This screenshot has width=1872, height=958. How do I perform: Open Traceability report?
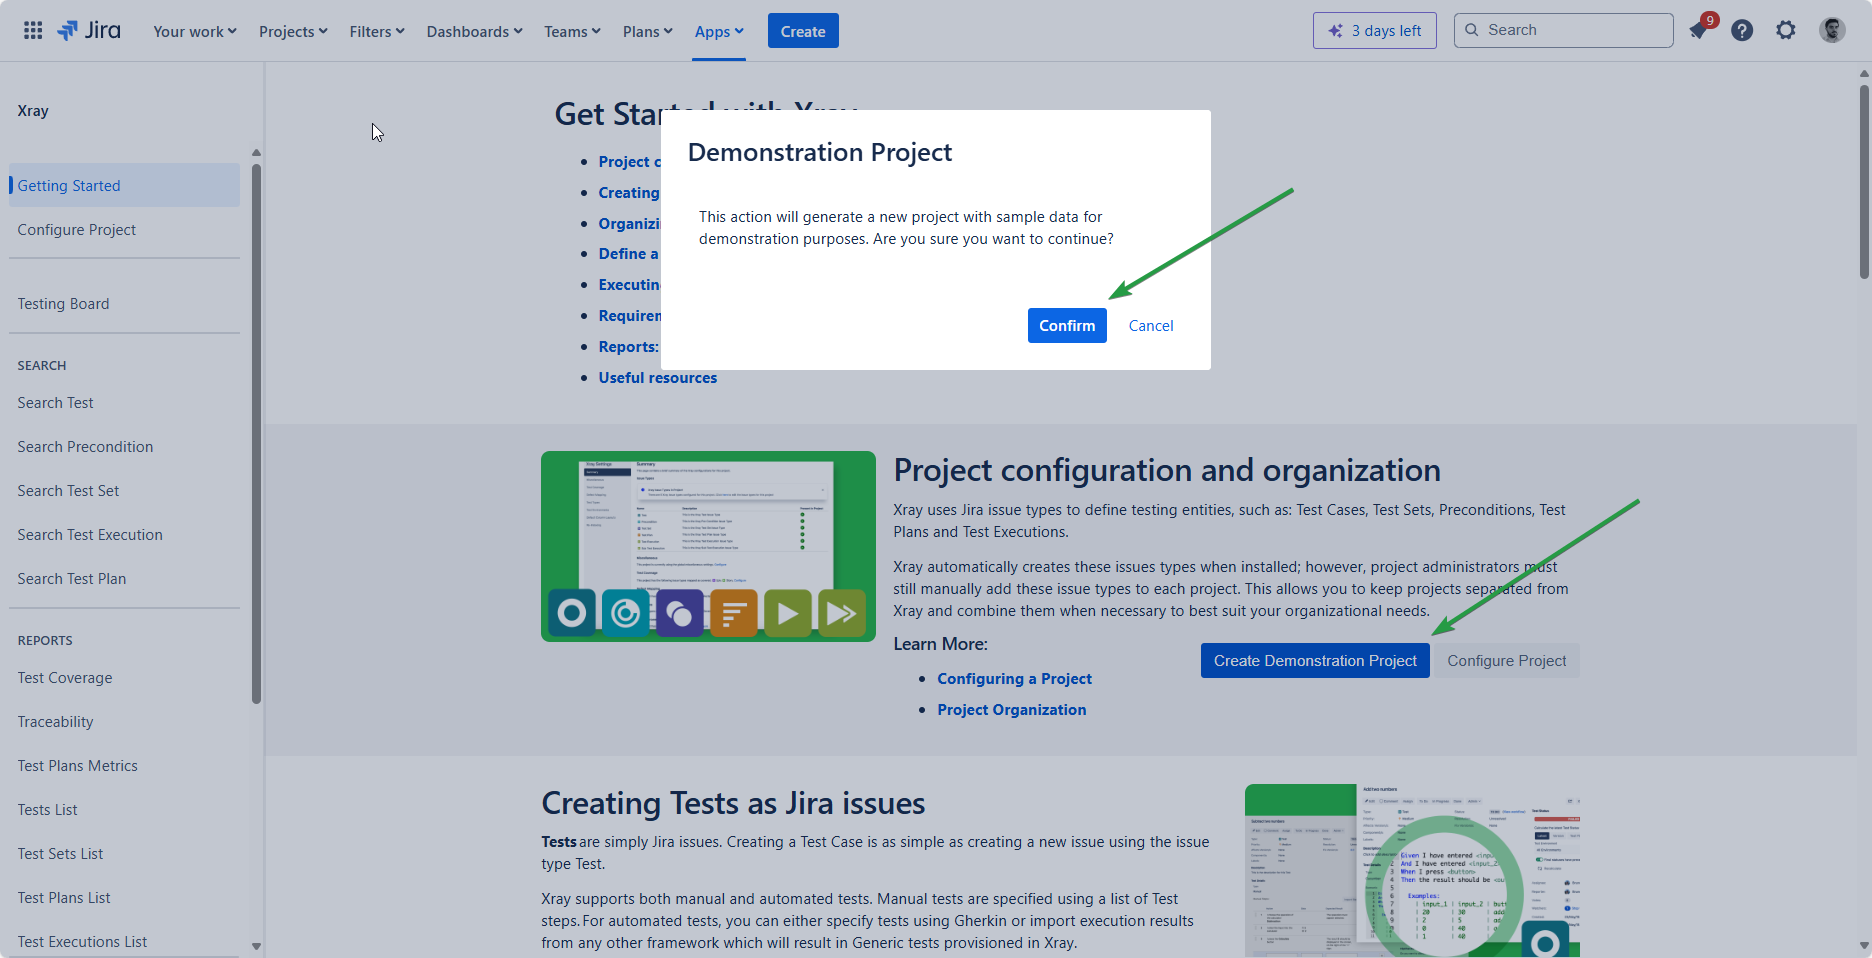(x=124, y=721)
